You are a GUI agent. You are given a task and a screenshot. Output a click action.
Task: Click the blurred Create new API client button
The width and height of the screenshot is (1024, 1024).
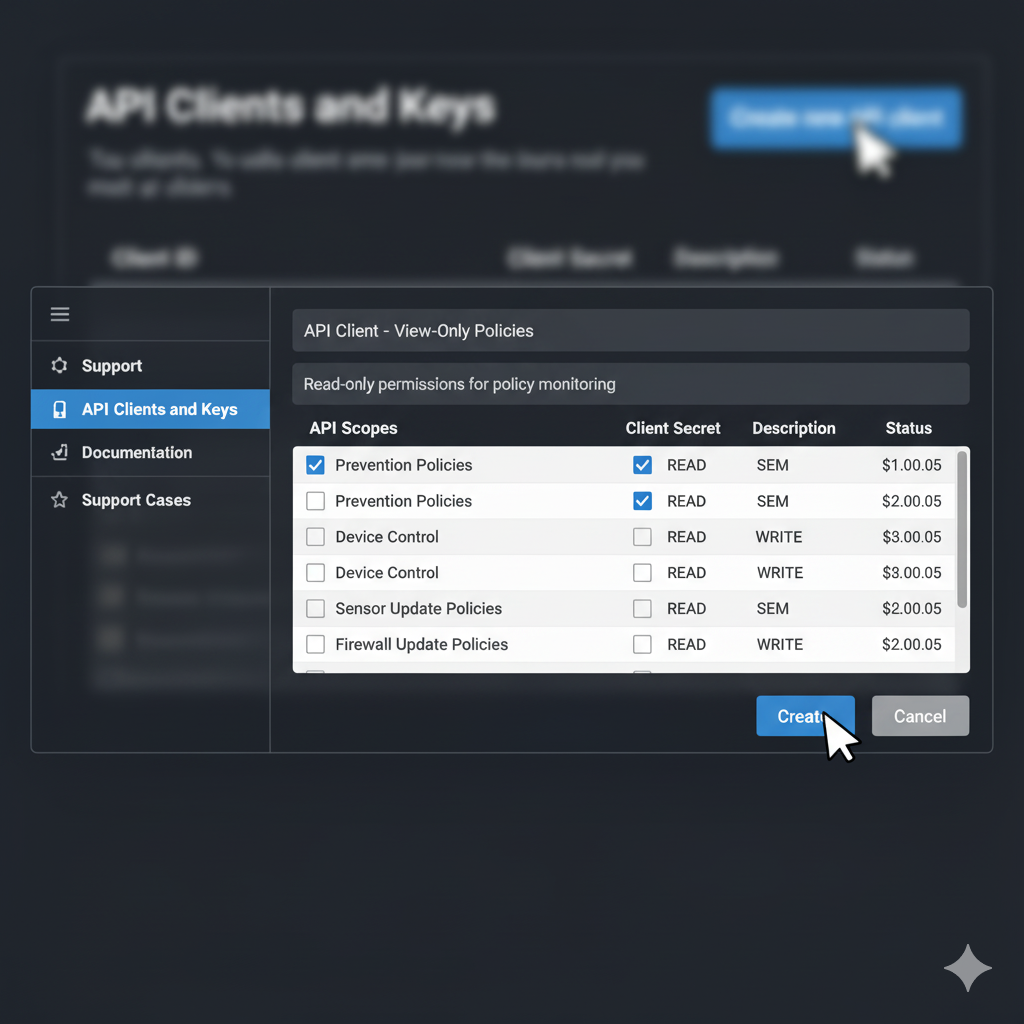[836, 119]
